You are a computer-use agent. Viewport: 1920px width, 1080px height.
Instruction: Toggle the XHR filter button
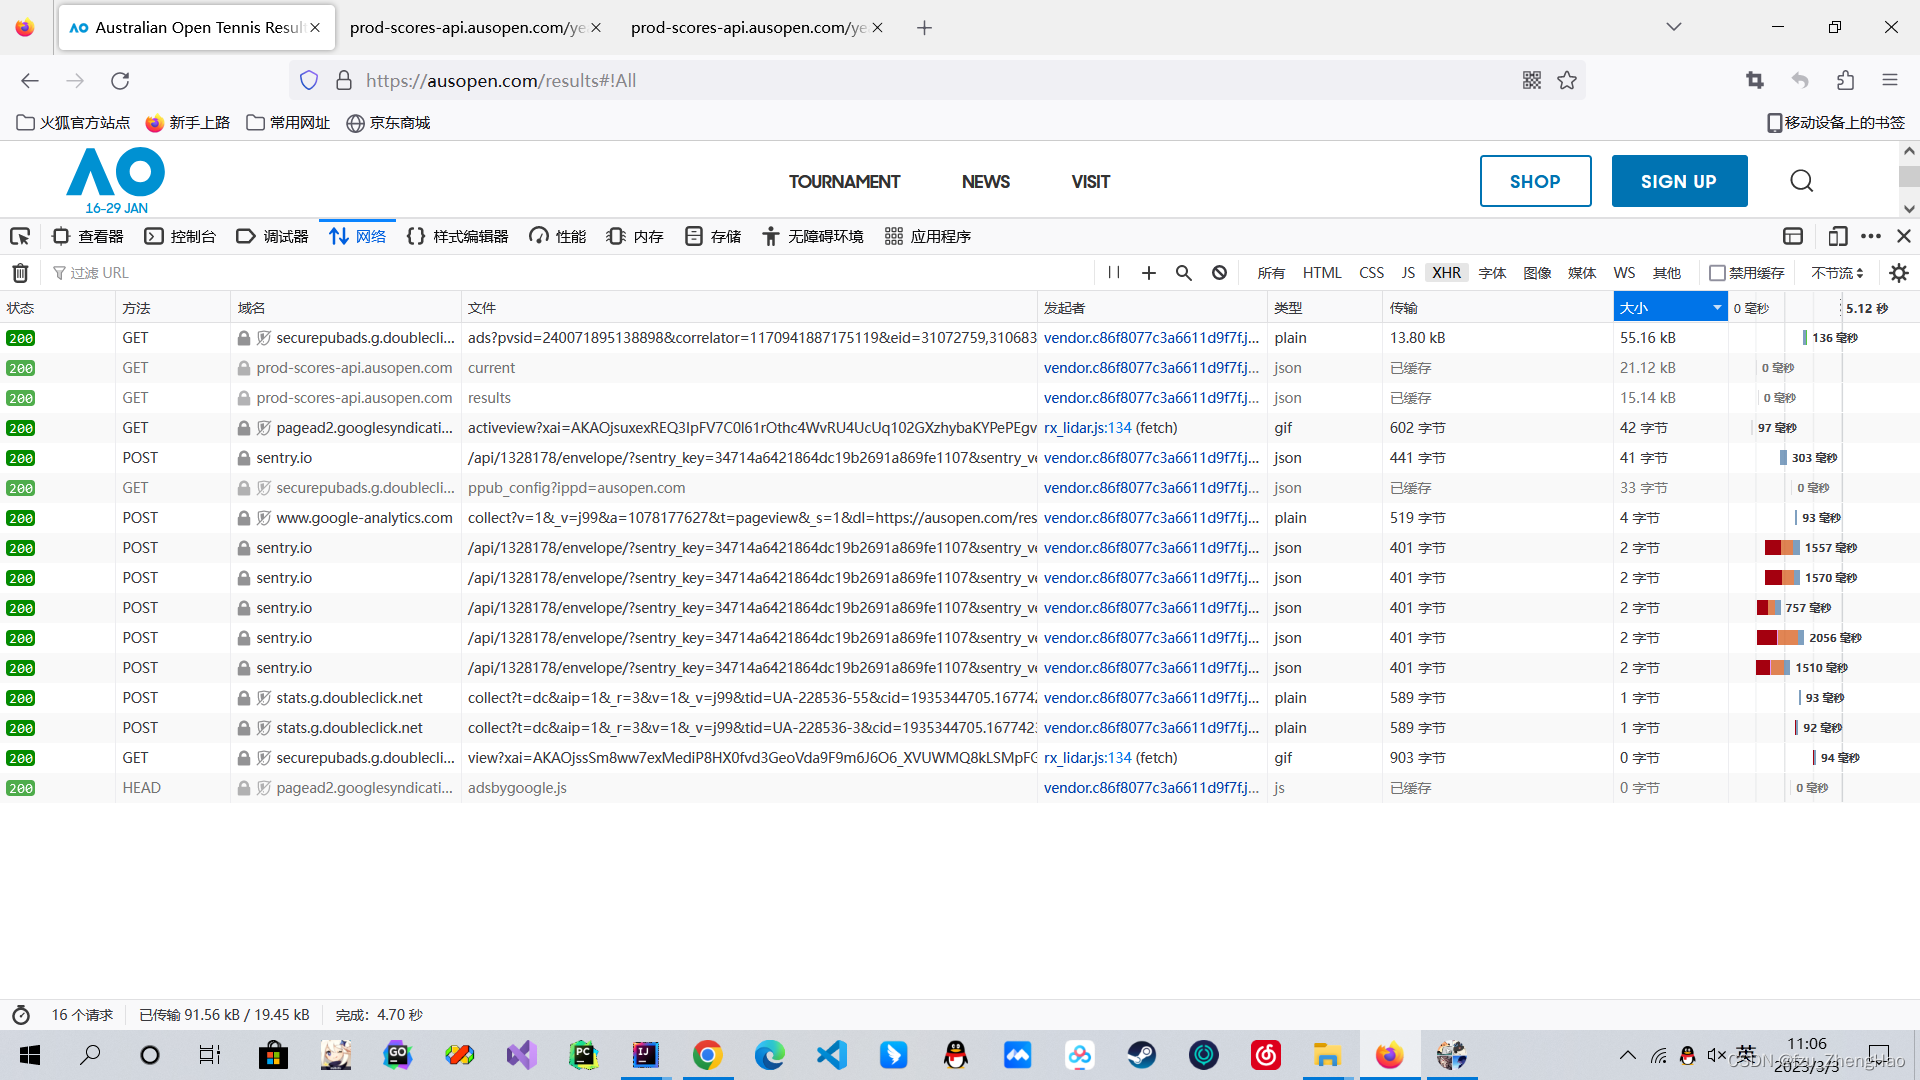(1446, 273)
